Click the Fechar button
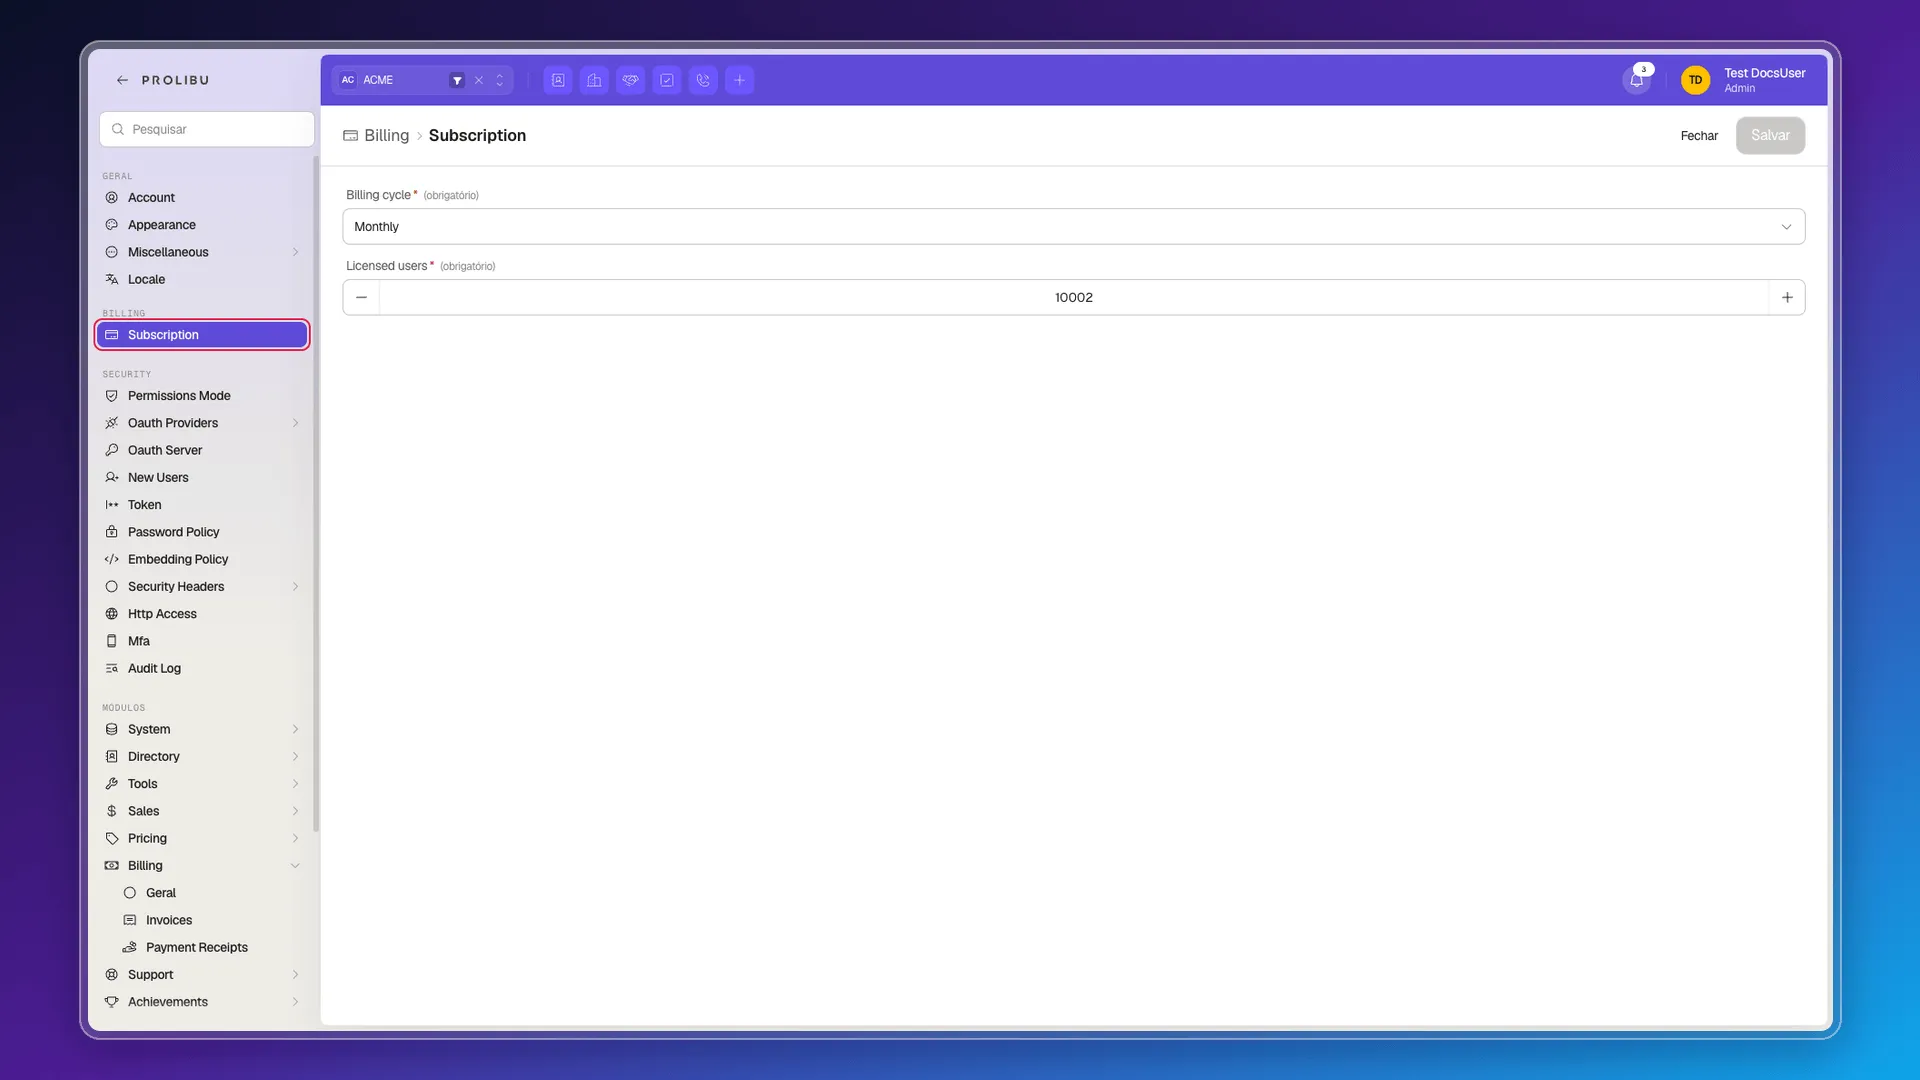The image size is (1920, 1080). 1699,136
